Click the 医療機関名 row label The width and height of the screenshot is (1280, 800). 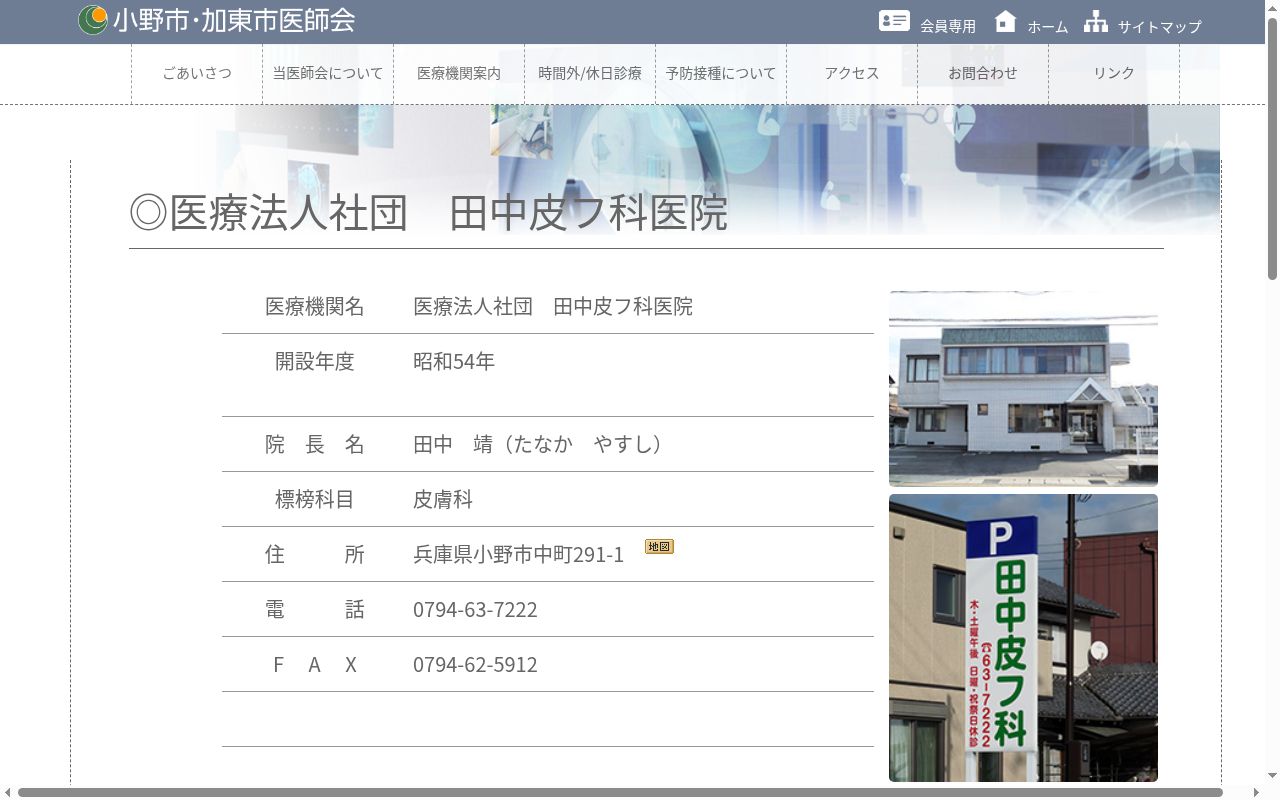tap(315, 306)
